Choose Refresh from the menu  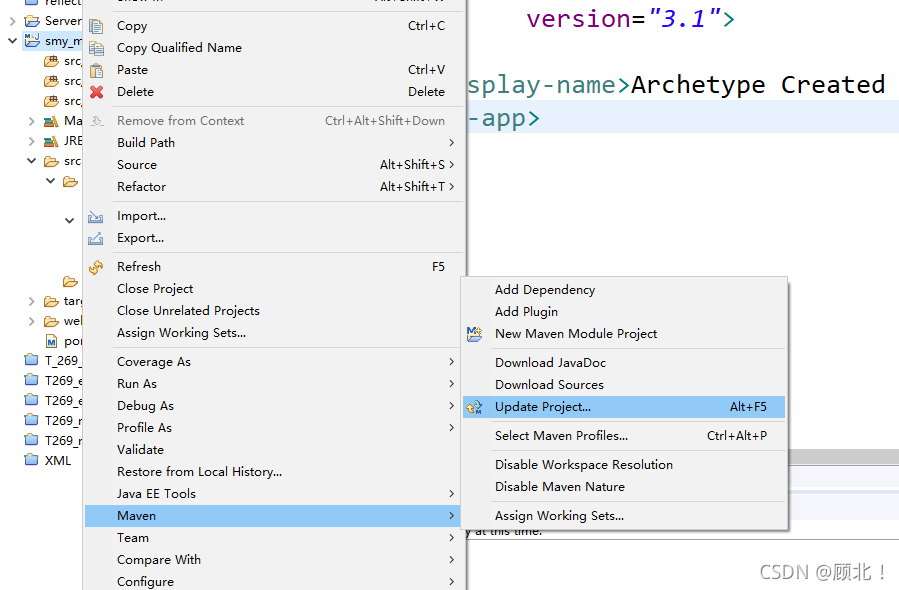(273, 267)
